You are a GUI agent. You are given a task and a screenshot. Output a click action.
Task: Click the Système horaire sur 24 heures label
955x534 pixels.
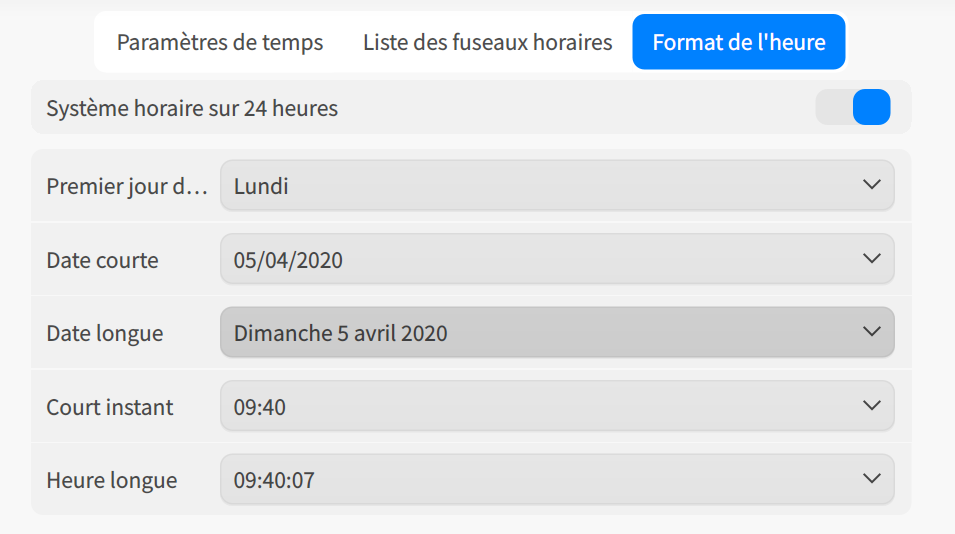[192, 108]
